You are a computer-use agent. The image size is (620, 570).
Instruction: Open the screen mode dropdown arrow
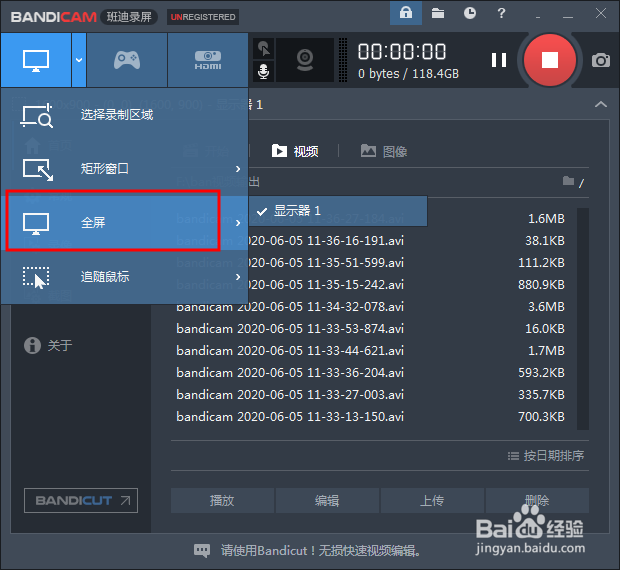[x=79, y=60]
